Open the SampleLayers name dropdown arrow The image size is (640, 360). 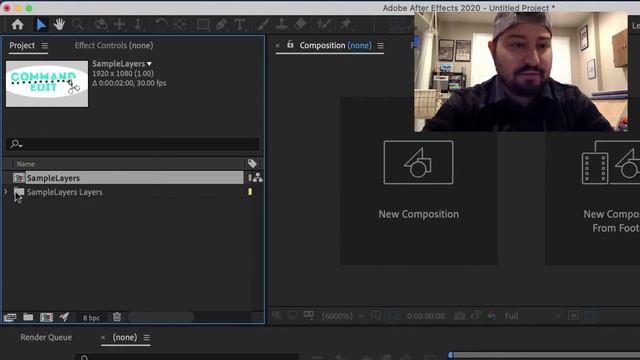[x=149, y=64]
